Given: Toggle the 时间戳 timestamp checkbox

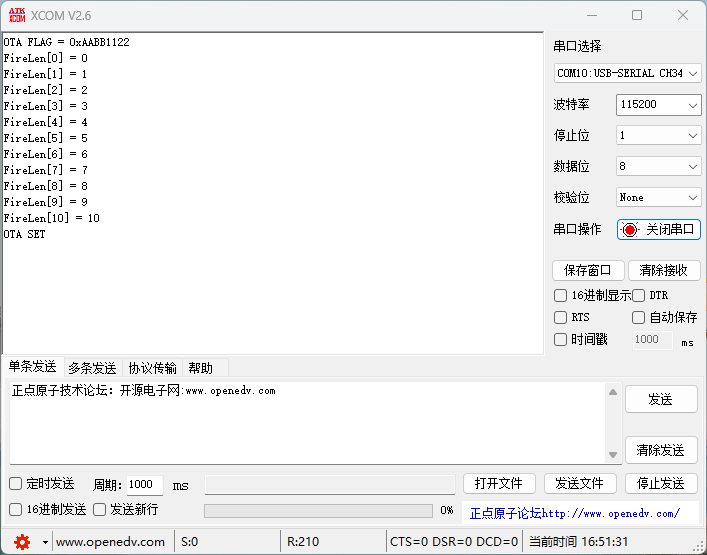Looking at the screenshot, I should [560, 339].
